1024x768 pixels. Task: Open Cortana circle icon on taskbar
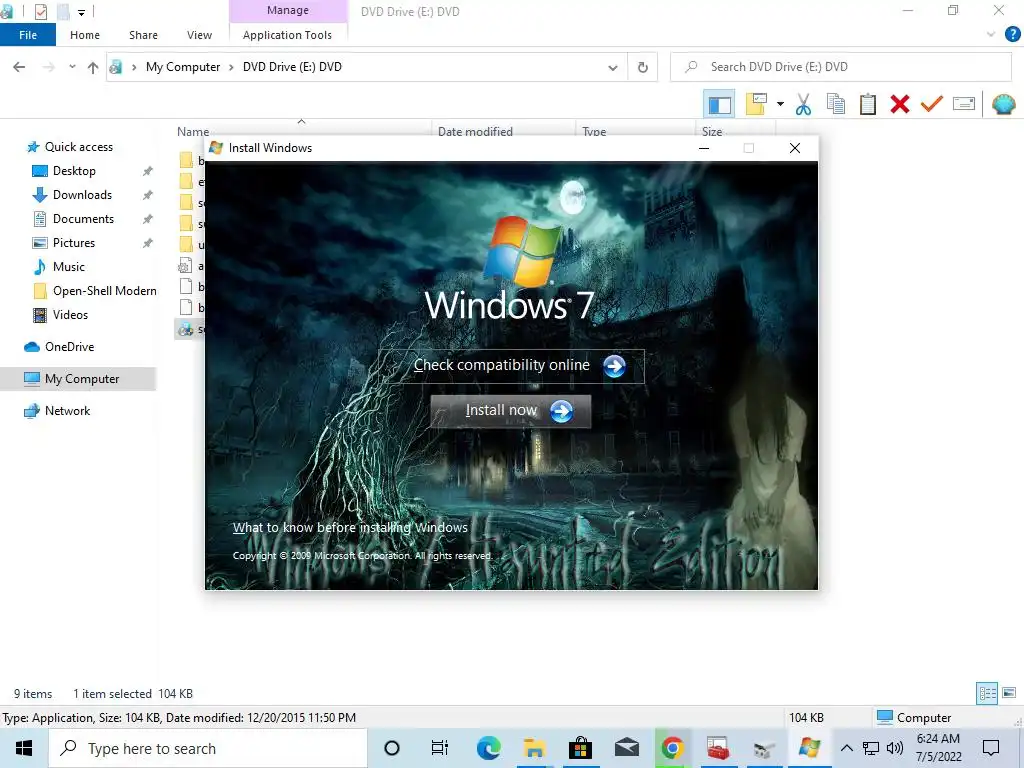pyautogui.click(x=392, y=748)
